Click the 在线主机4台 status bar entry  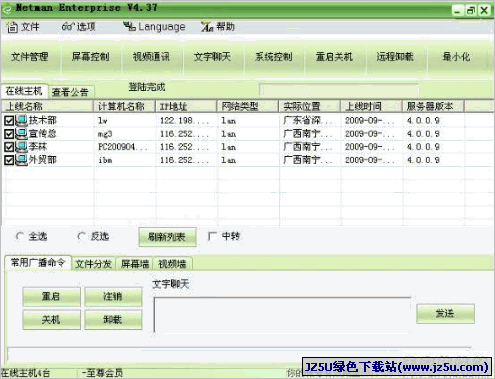point(25,373)
